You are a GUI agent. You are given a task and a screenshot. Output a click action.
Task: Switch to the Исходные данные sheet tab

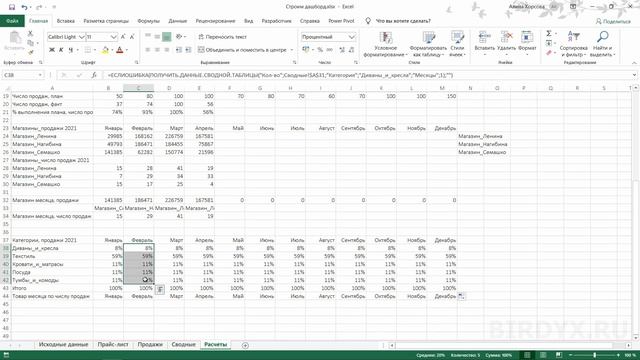click(x=63, y=344)
